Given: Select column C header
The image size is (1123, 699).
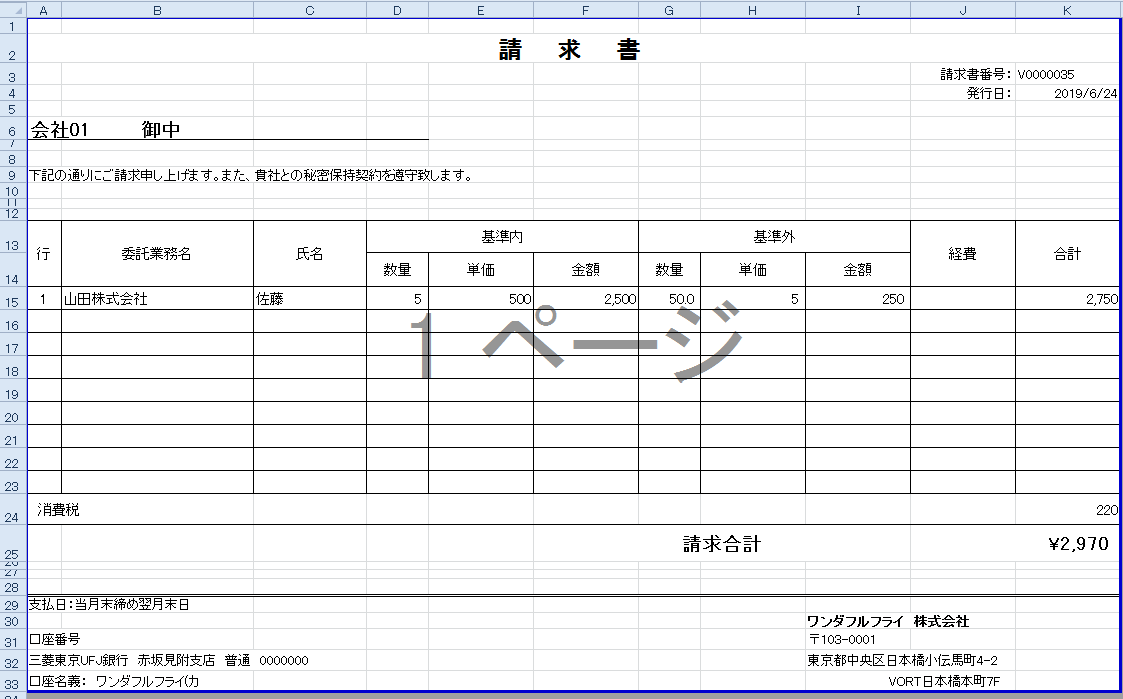Looking at the screenshot, I should pyautogui.click(x=310, y=10).
